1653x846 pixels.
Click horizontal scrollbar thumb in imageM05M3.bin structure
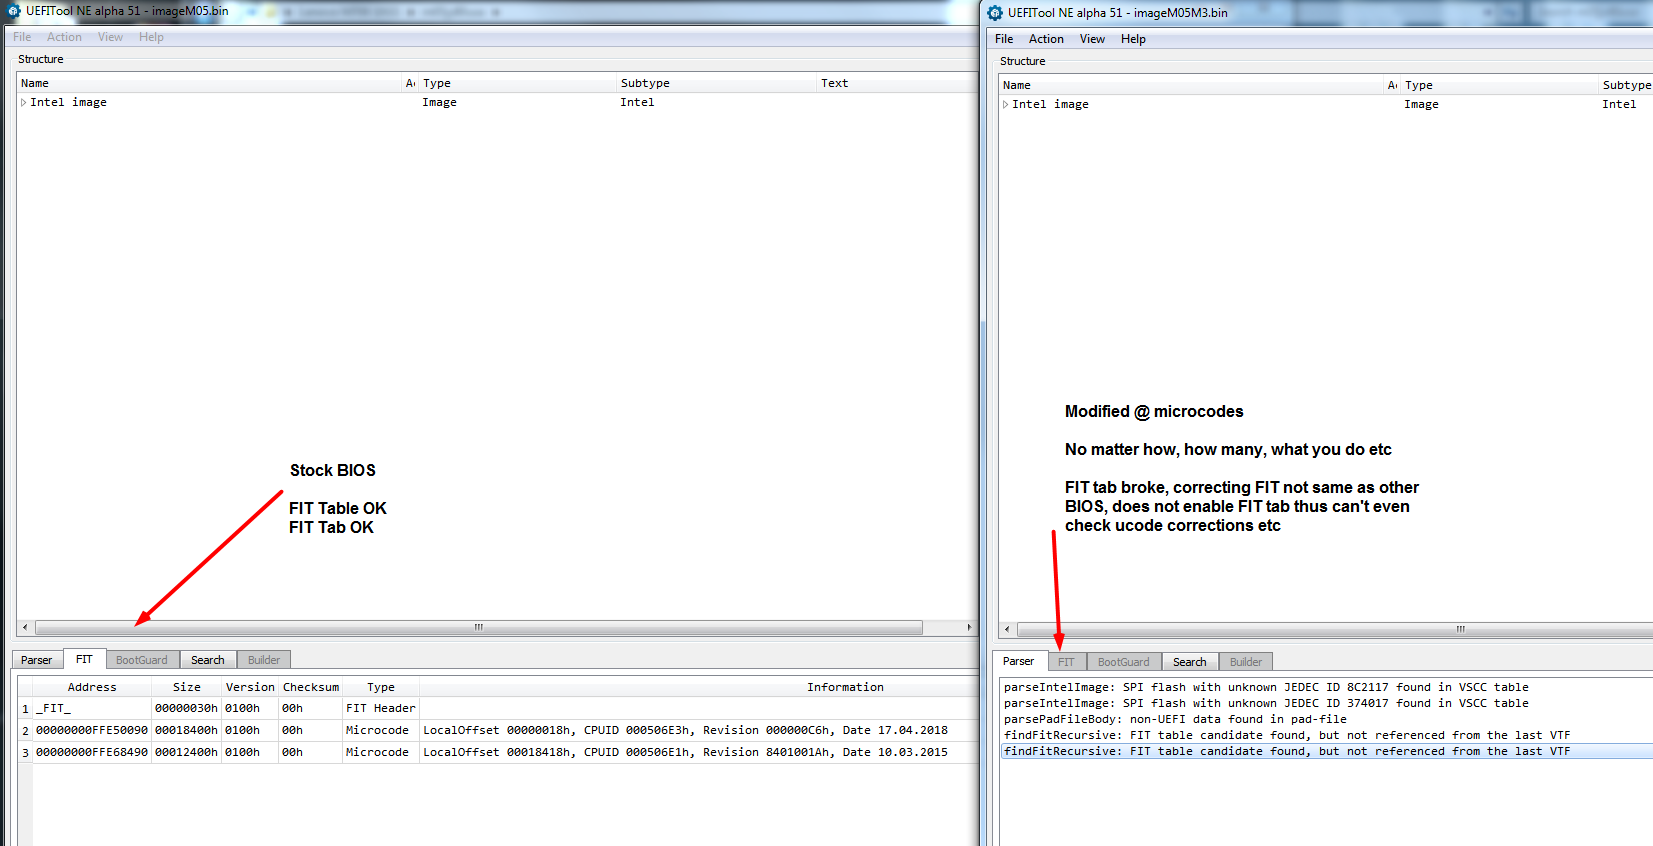(x=1335, y=630)
